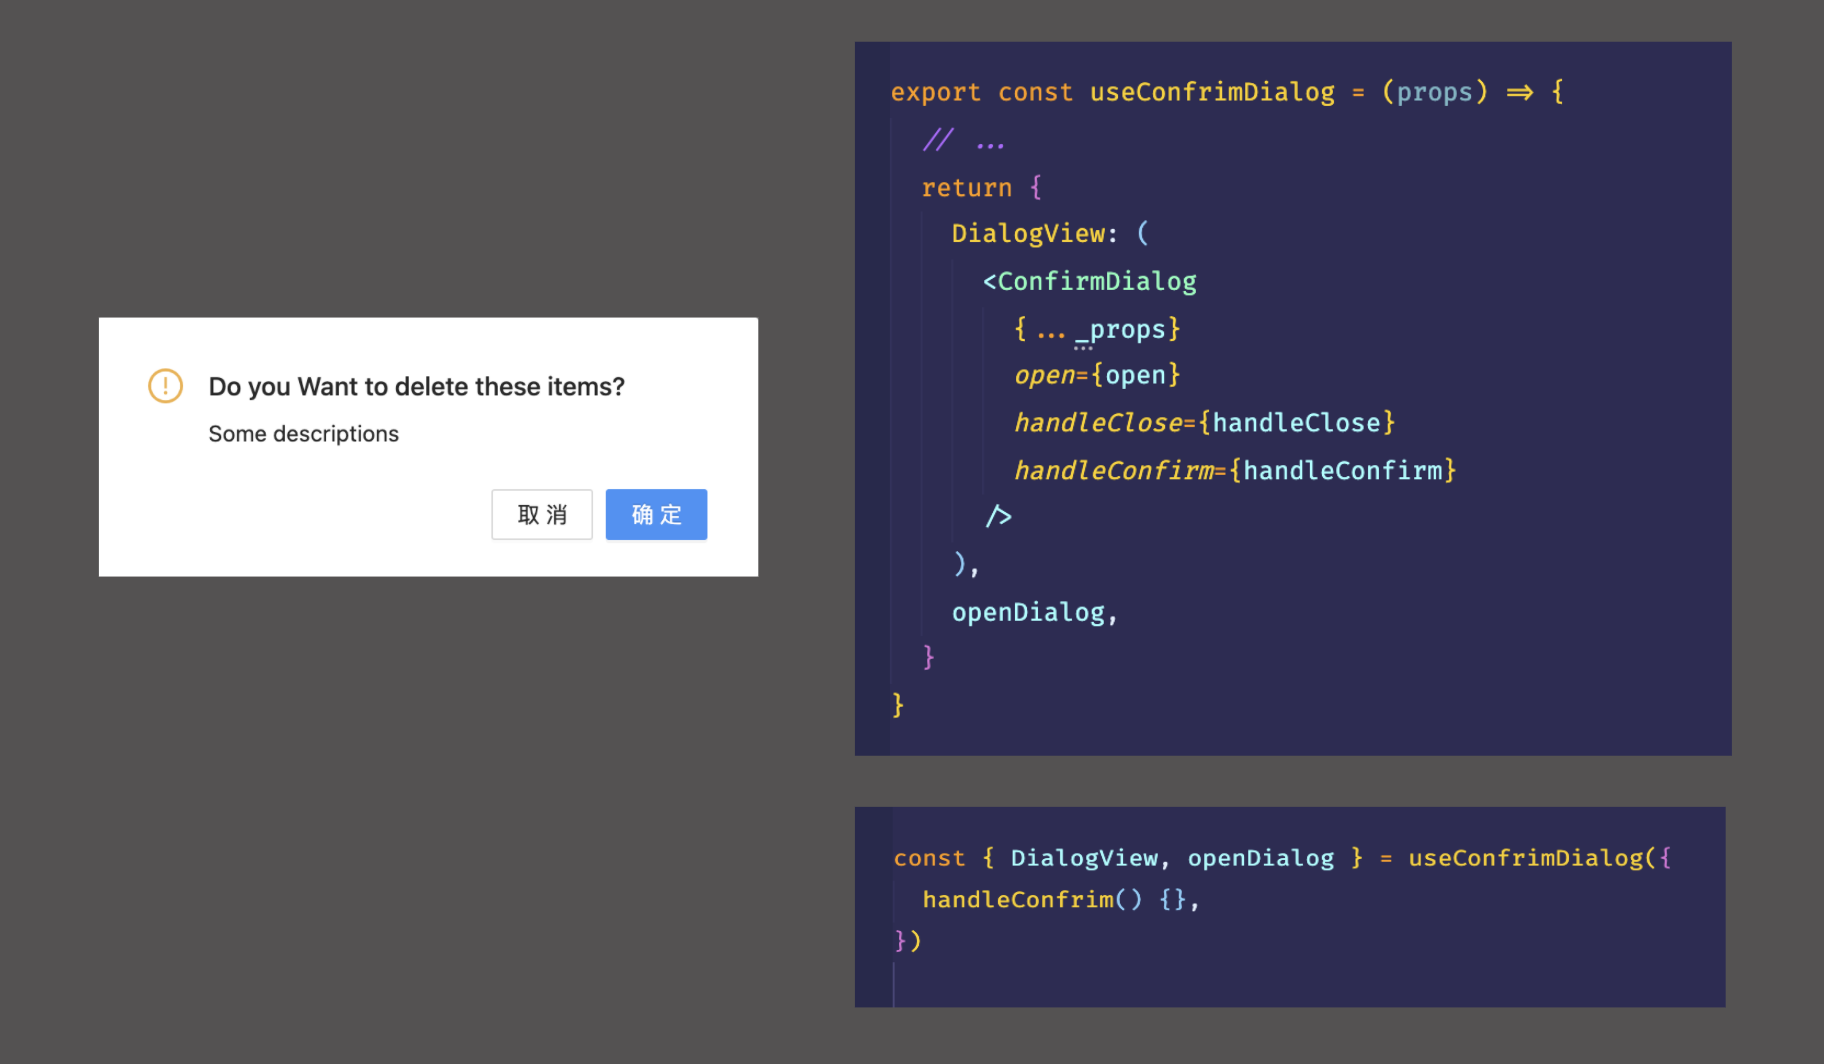Screen dimensions: 1824x1064
Task: Click 'DialogView' in lower destructuring line
Action: [1084, 858]
